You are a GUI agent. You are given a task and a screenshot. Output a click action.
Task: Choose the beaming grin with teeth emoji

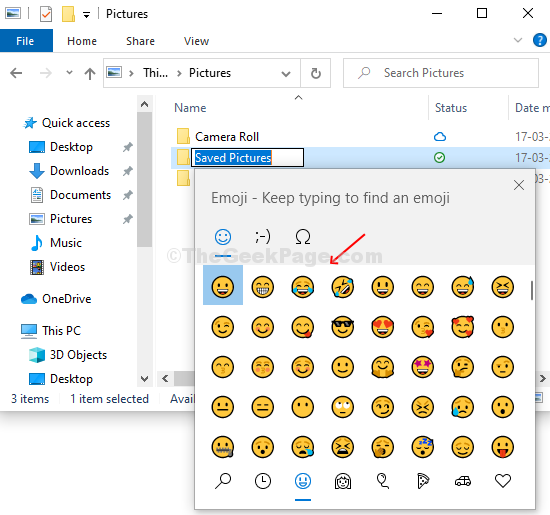click(263, 286)
